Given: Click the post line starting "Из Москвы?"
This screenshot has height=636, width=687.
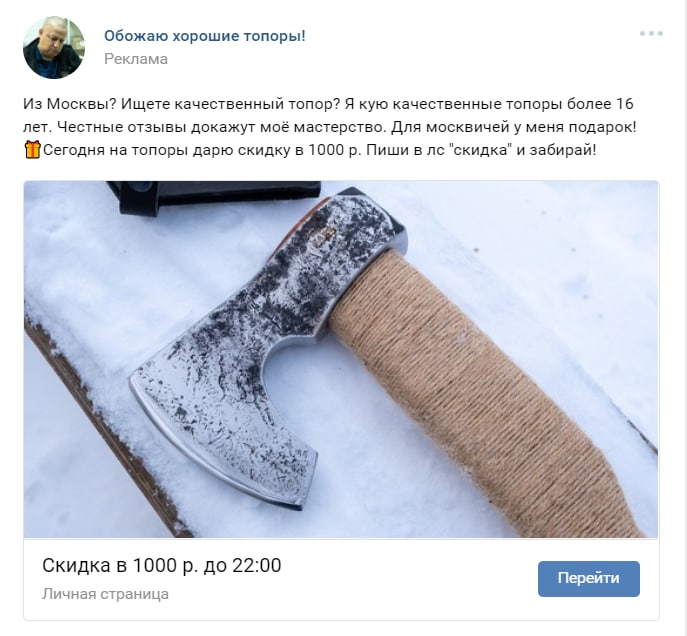Looking at the screenshot, I should [328, 104].
